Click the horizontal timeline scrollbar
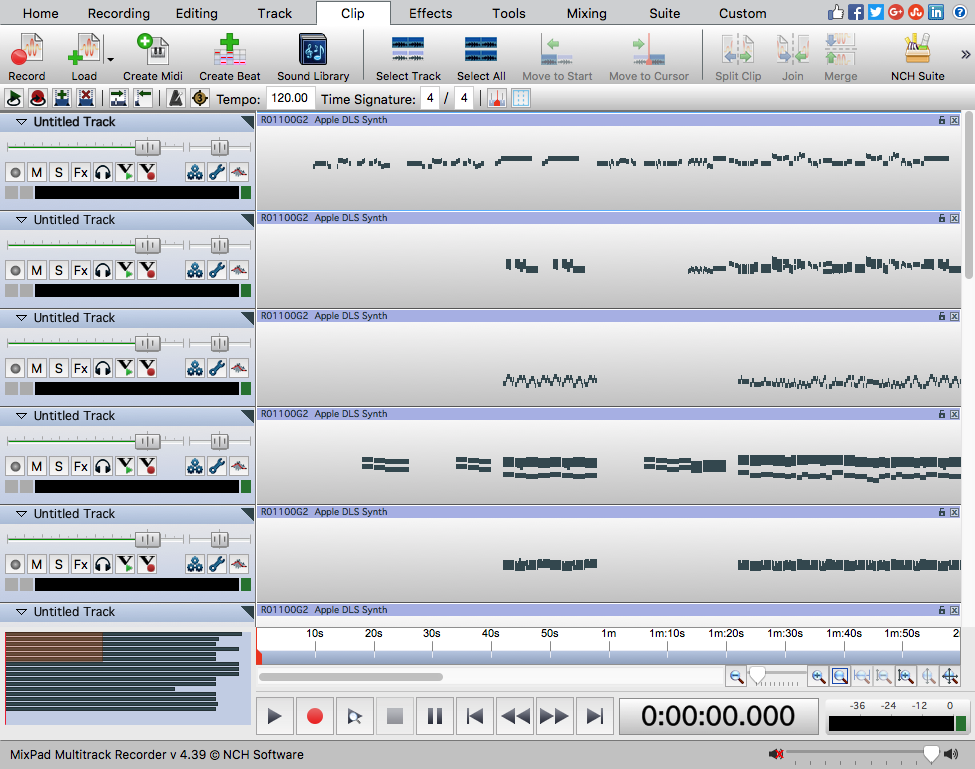 351,676
